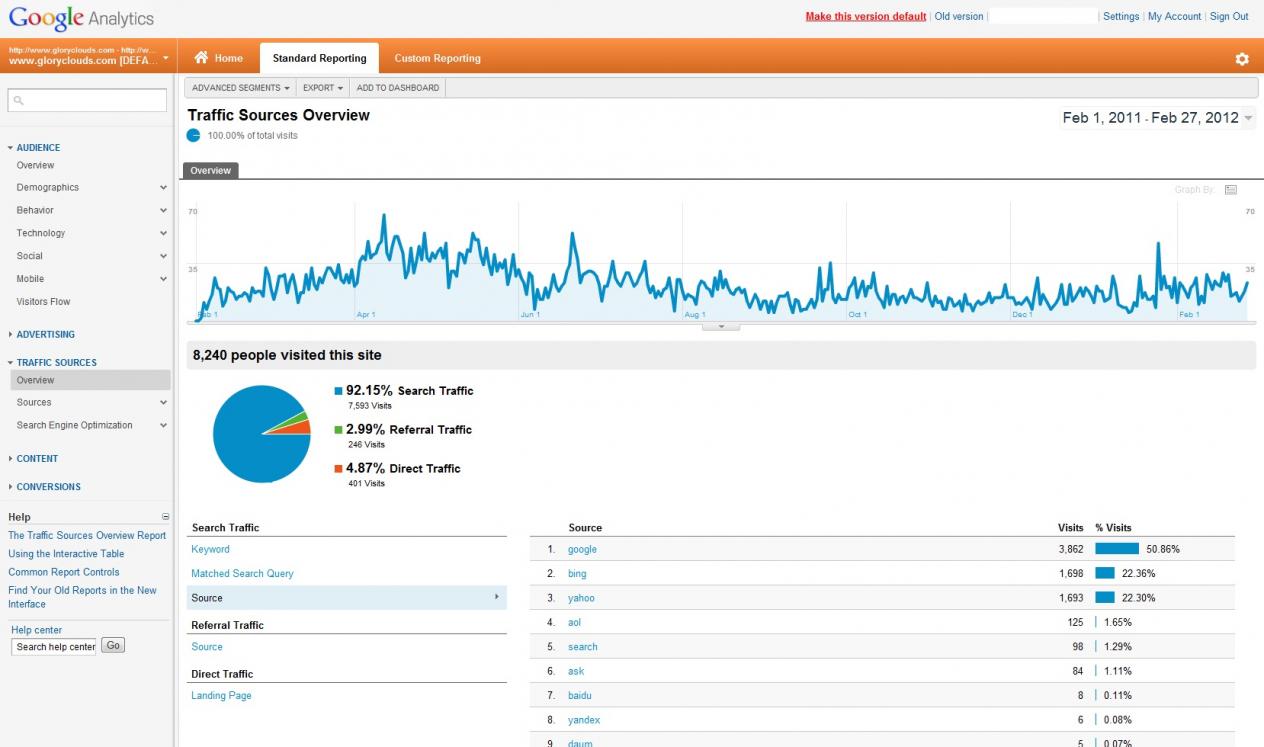Open the yandex source row link

(x=584, y=720)
